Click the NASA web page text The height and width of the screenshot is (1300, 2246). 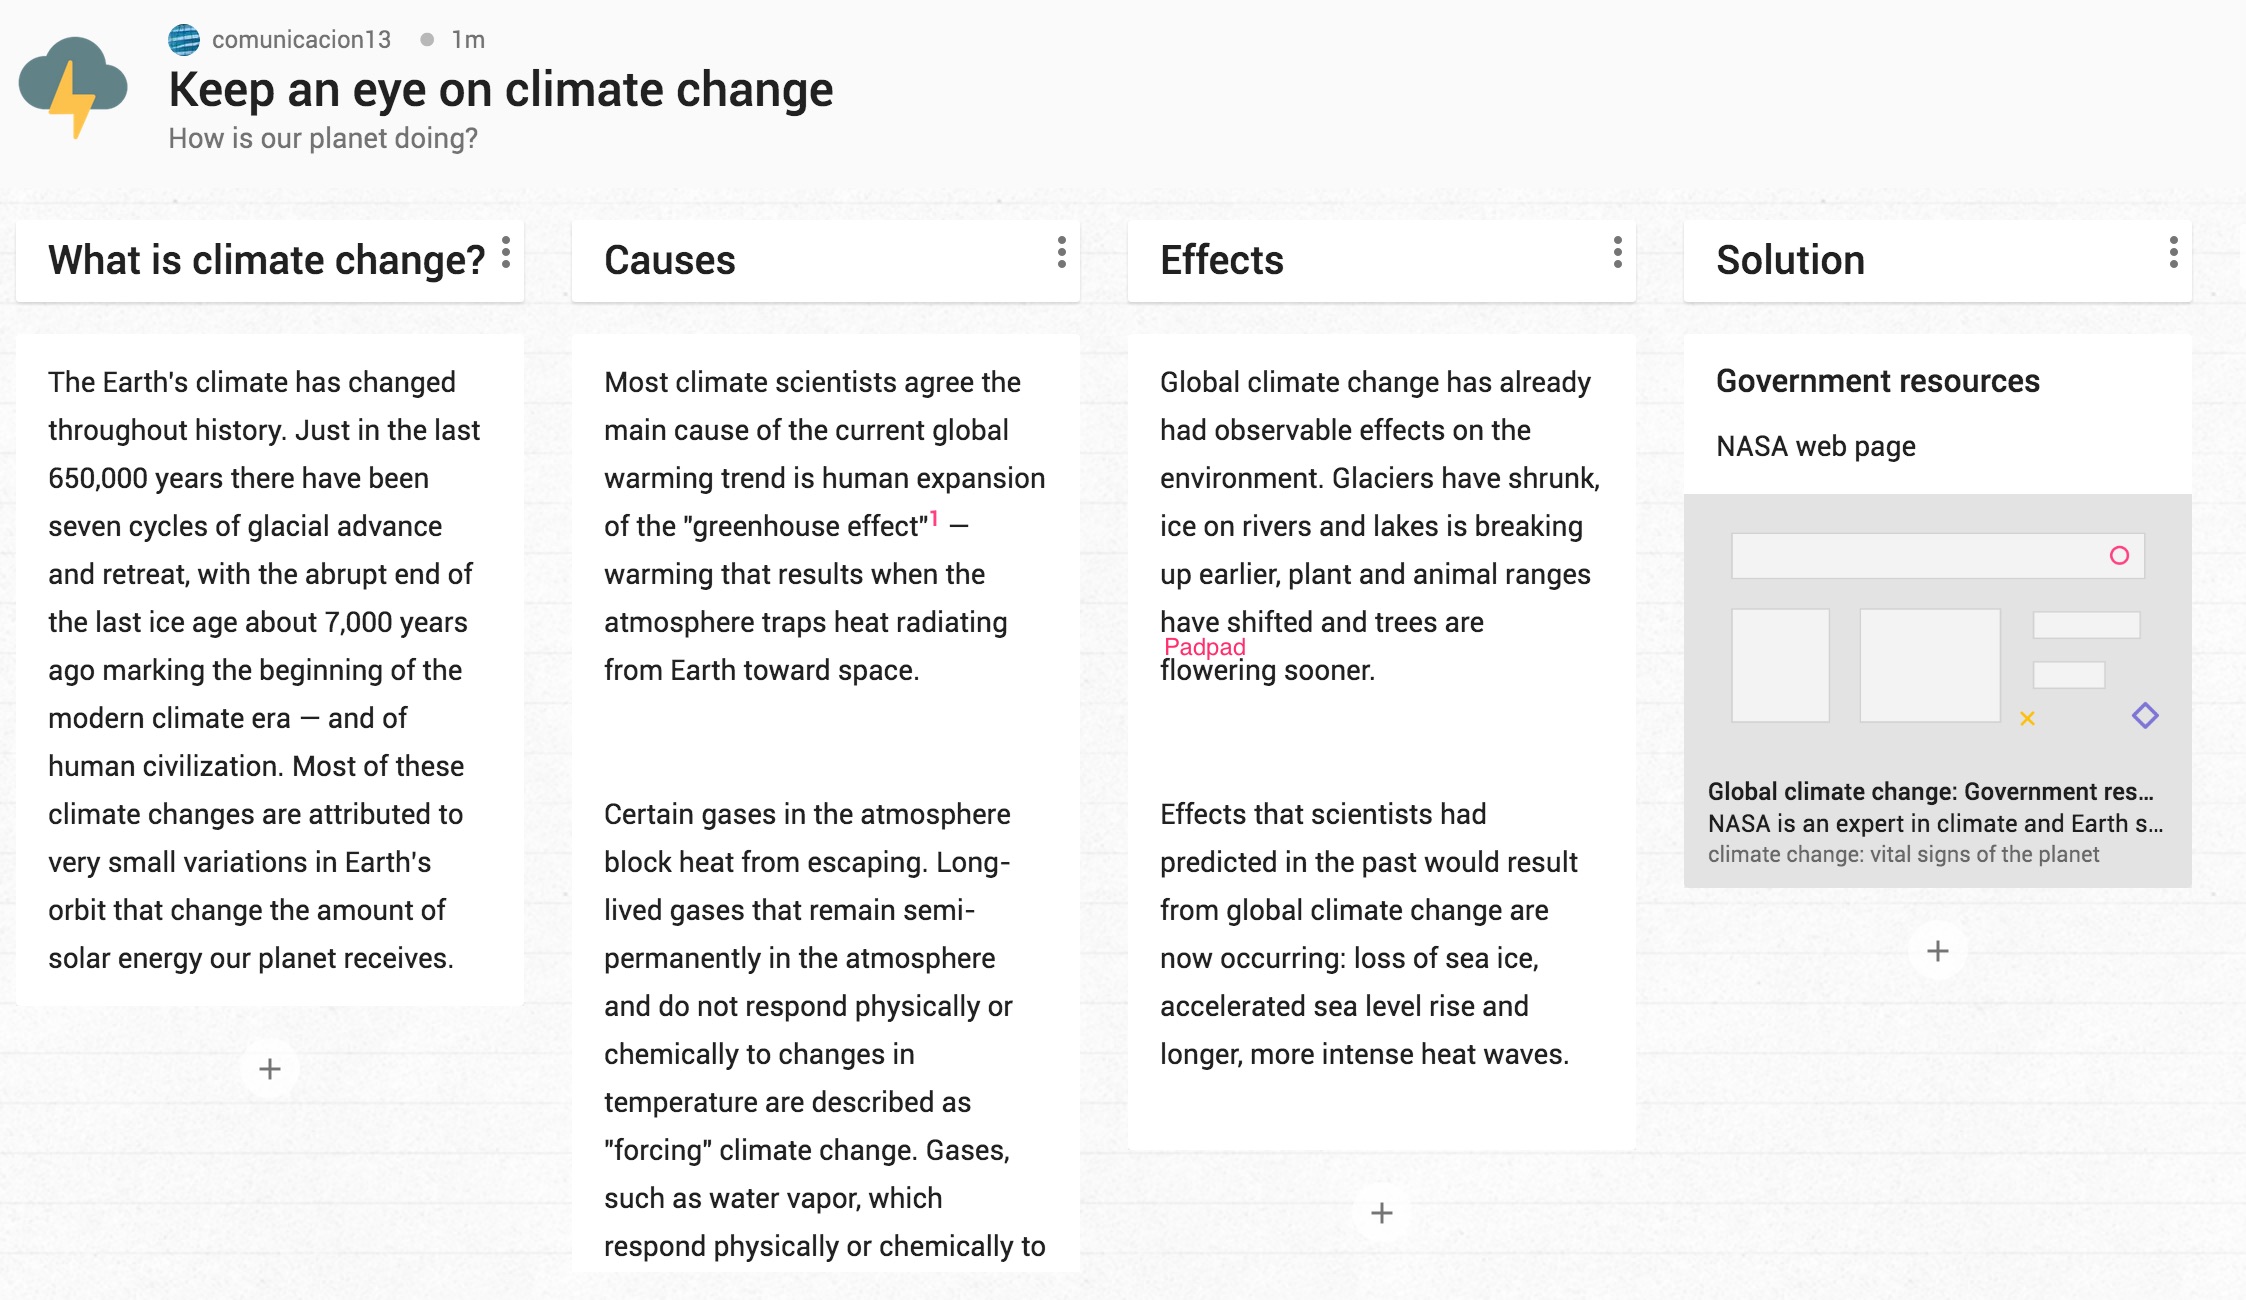pyautogui.click(x=1816, y=446)
